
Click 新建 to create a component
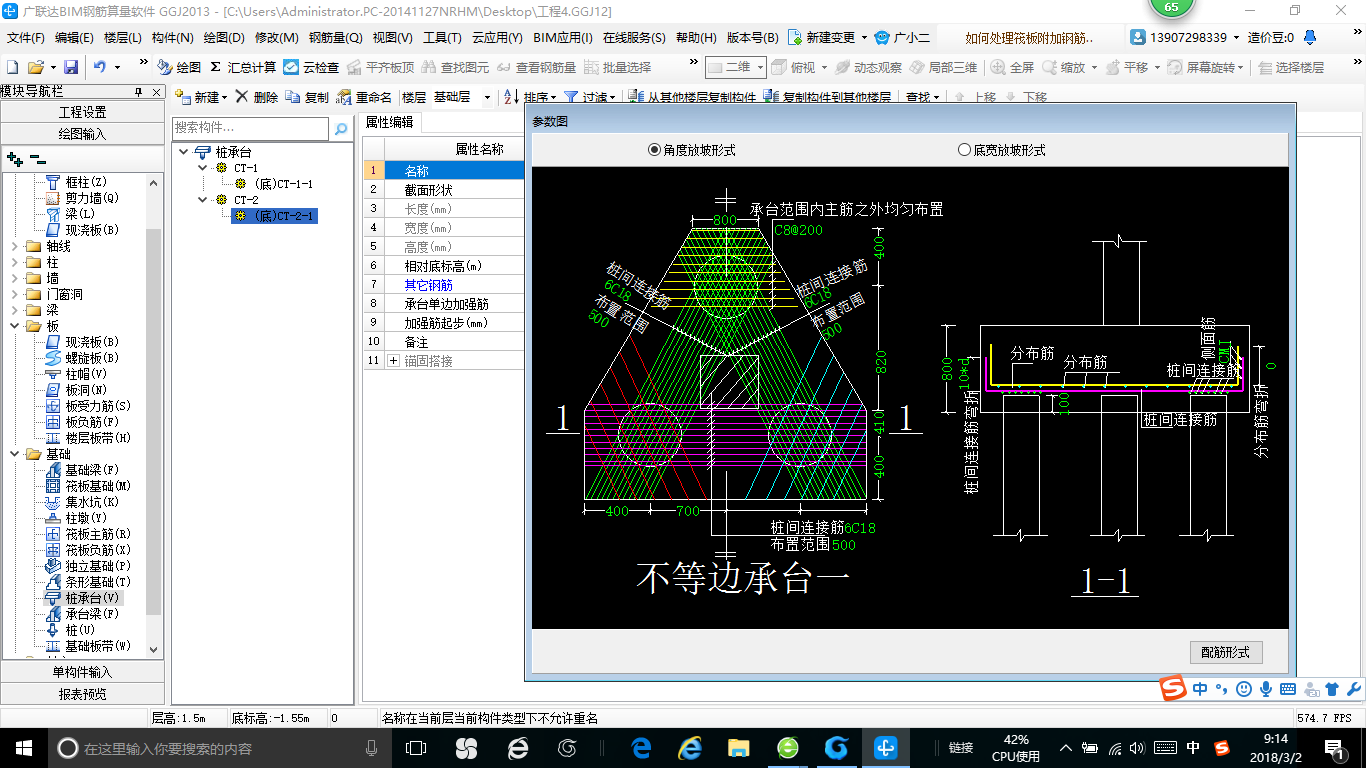[200, 97]
